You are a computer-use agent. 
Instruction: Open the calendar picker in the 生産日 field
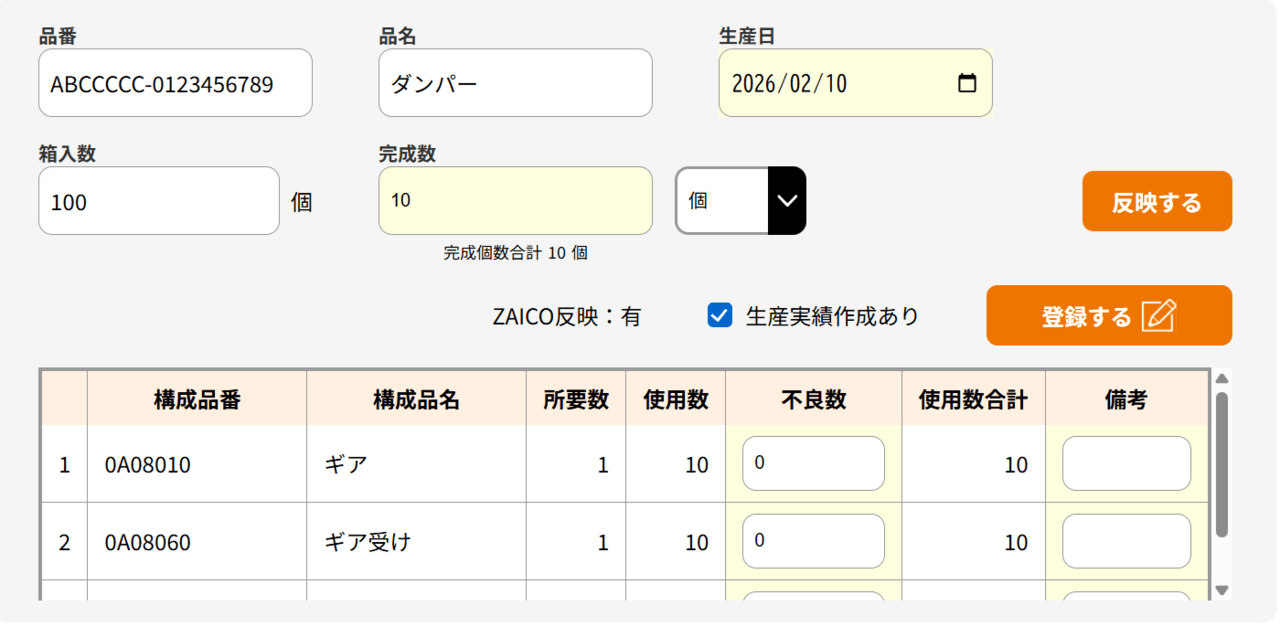pos(966,83)
